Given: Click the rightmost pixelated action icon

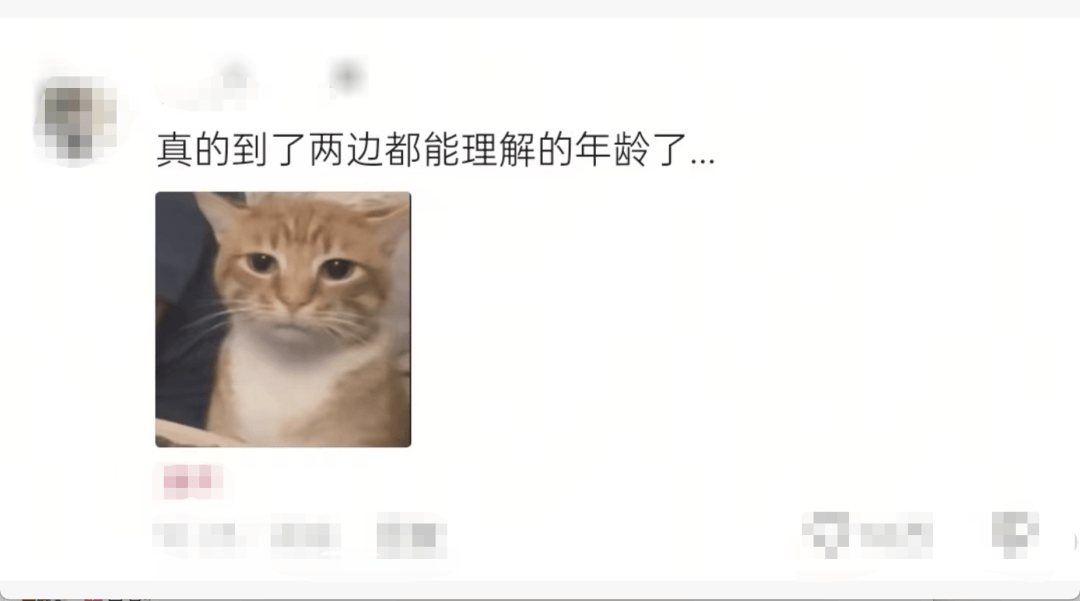Looking at the screenshot, I should tap(1015, 535).
